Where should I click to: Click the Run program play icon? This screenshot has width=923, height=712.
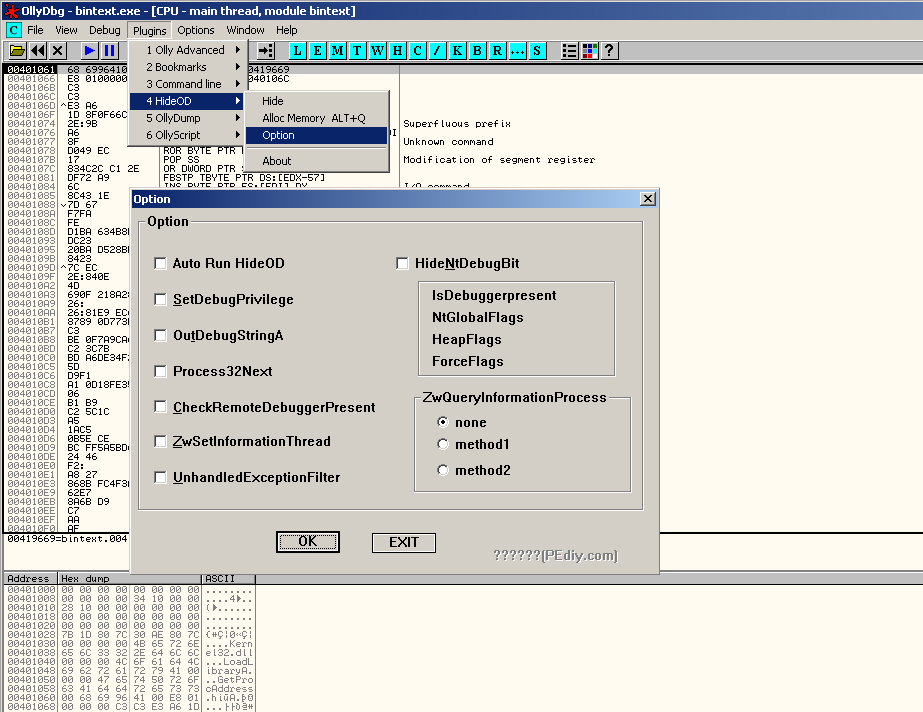[90, 50]
